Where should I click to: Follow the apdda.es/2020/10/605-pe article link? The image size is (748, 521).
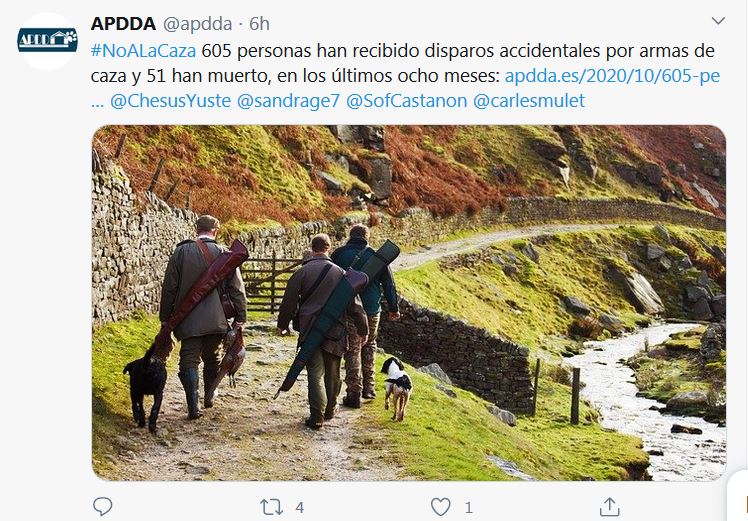[612, 76]
